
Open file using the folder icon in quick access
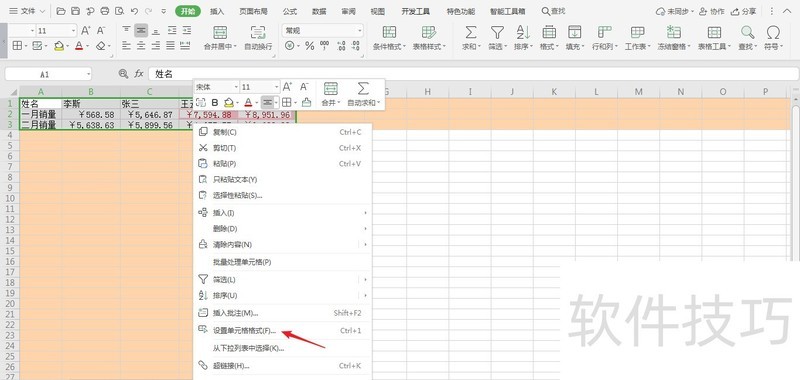point(61,11)
